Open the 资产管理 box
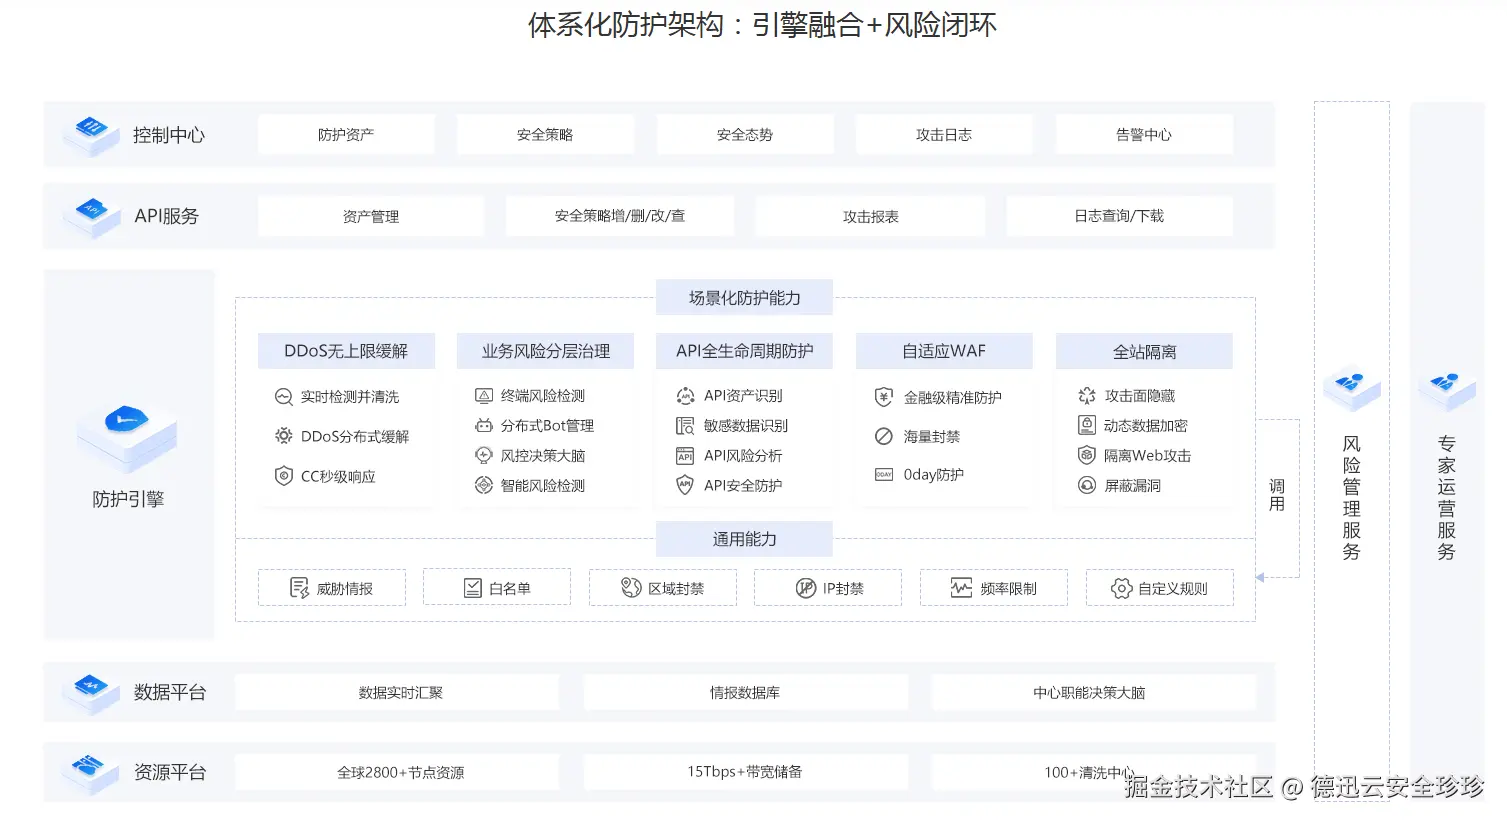The image size is (1507, 823). (x=371, y=216)
